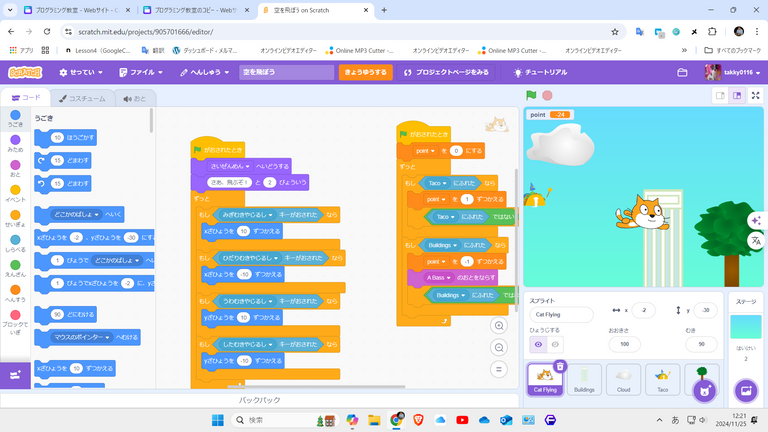This screenshot has height=432, width=768.
Task: Open the チュートリアル tutorials button
Action: [540, 72]
